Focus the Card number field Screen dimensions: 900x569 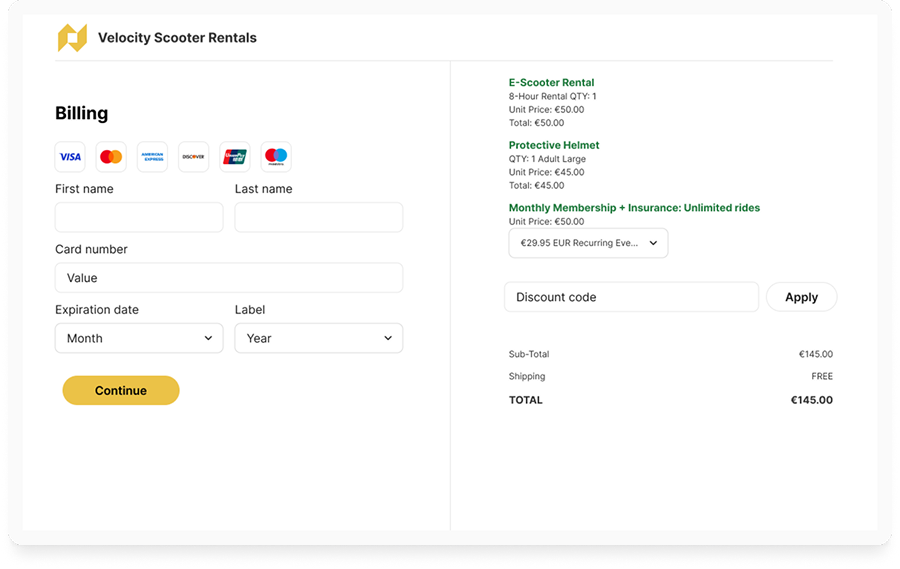click(229, 278)
